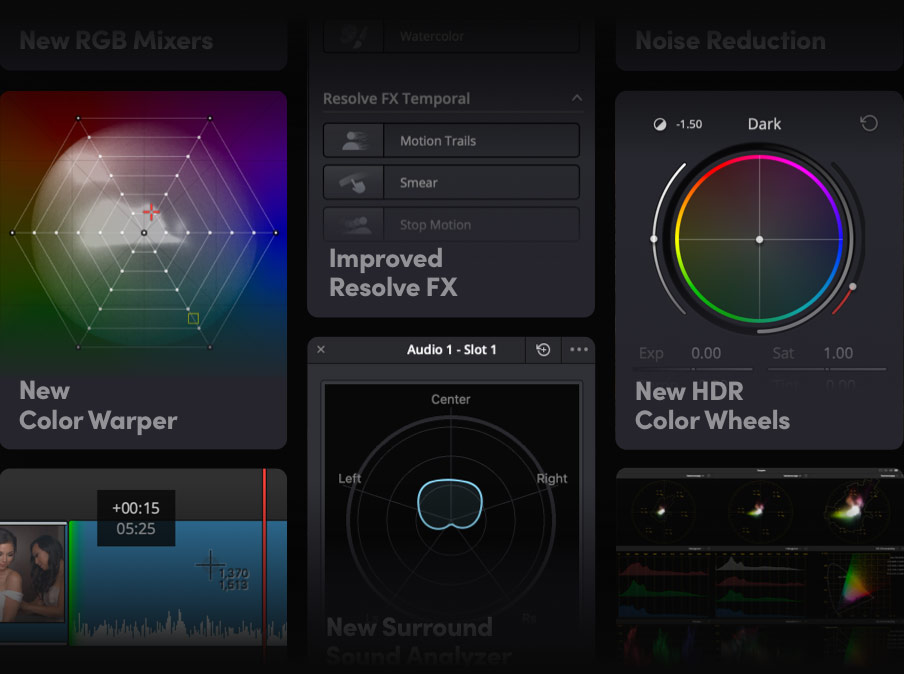Image resolution: width=904 pixels, height=674 pixels.
Task: Select the Motion Trails effect icon
Action: [x=352, y=140]
